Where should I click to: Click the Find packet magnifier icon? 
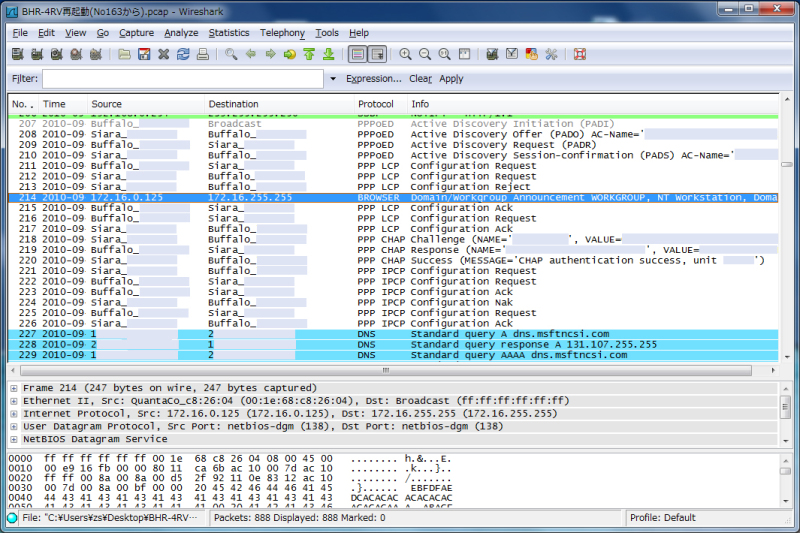tap(232, 54)
